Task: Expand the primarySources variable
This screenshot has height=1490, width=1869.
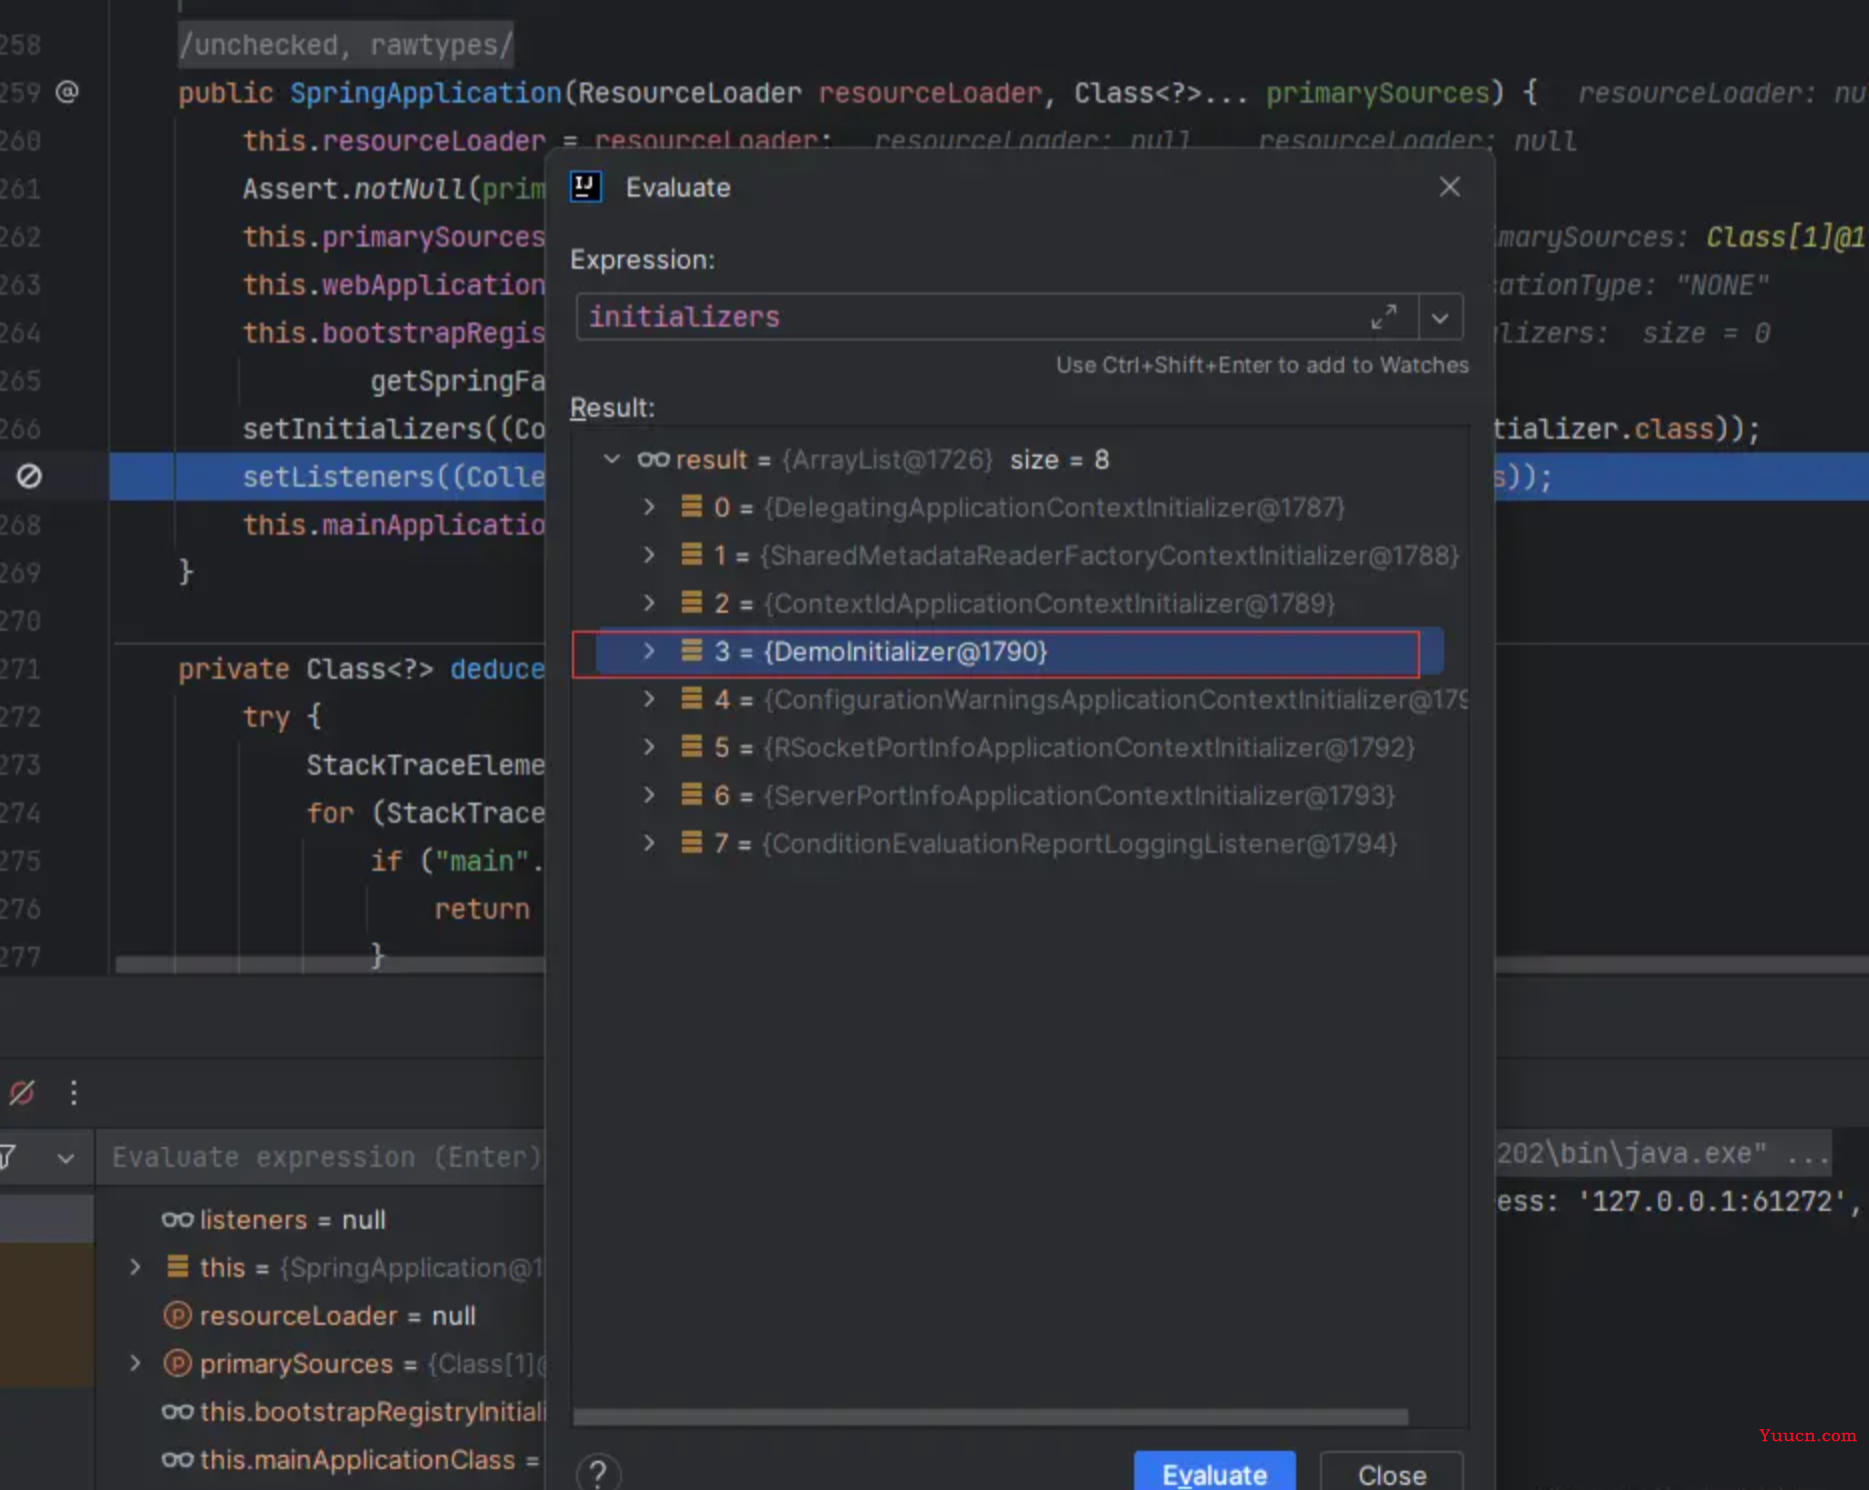Action: 135,1363
